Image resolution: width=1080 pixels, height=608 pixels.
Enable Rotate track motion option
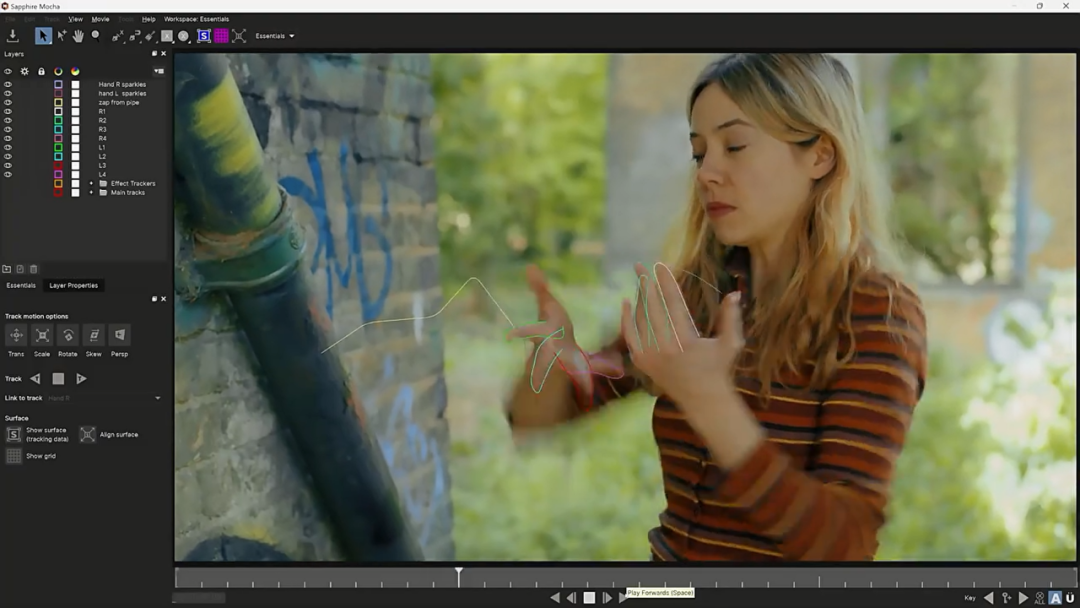tap(68, 335)
